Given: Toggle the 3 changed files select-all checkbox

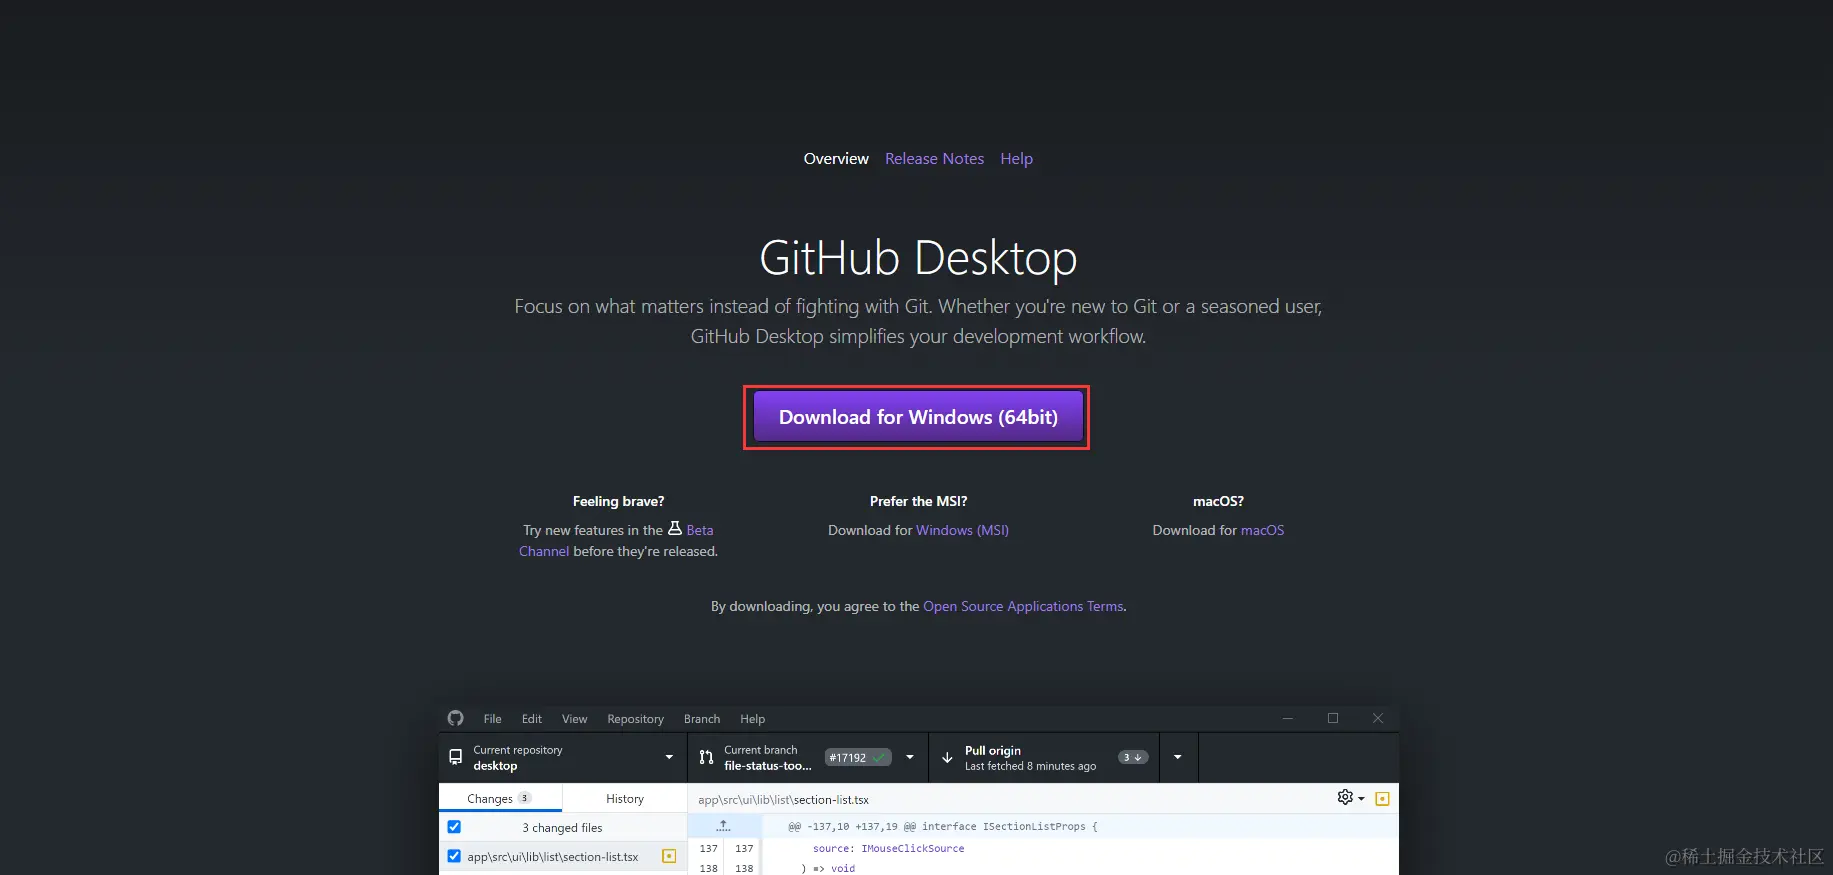Looking at the screenshot, I should (454, 827).
